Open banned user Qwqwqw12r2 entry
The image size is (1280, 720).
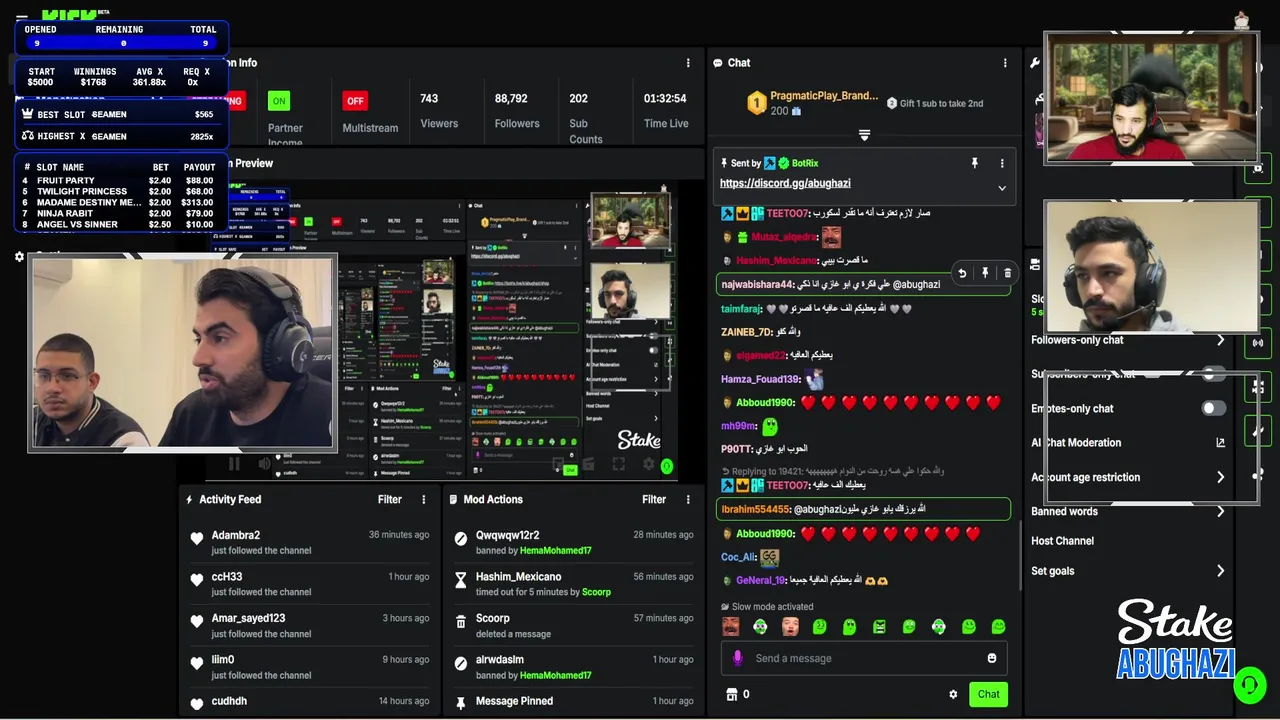tap(574, 542)
